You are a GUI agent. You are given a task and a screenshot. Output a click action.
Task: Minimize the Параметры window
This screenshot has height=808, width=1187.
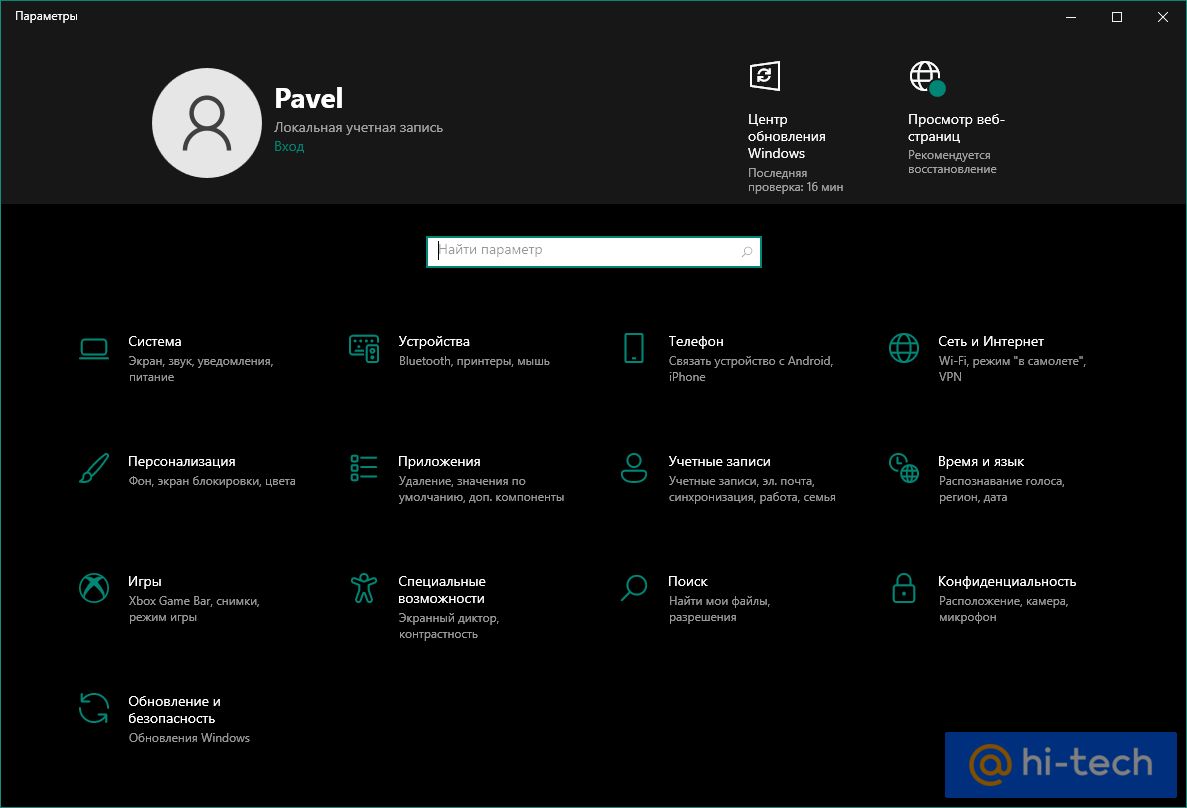tap(1071, 17)
